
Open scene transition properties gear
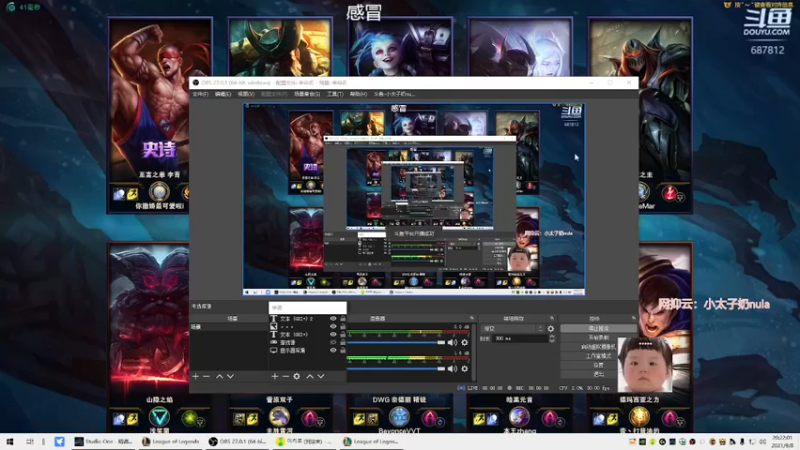tap(551, 329)
